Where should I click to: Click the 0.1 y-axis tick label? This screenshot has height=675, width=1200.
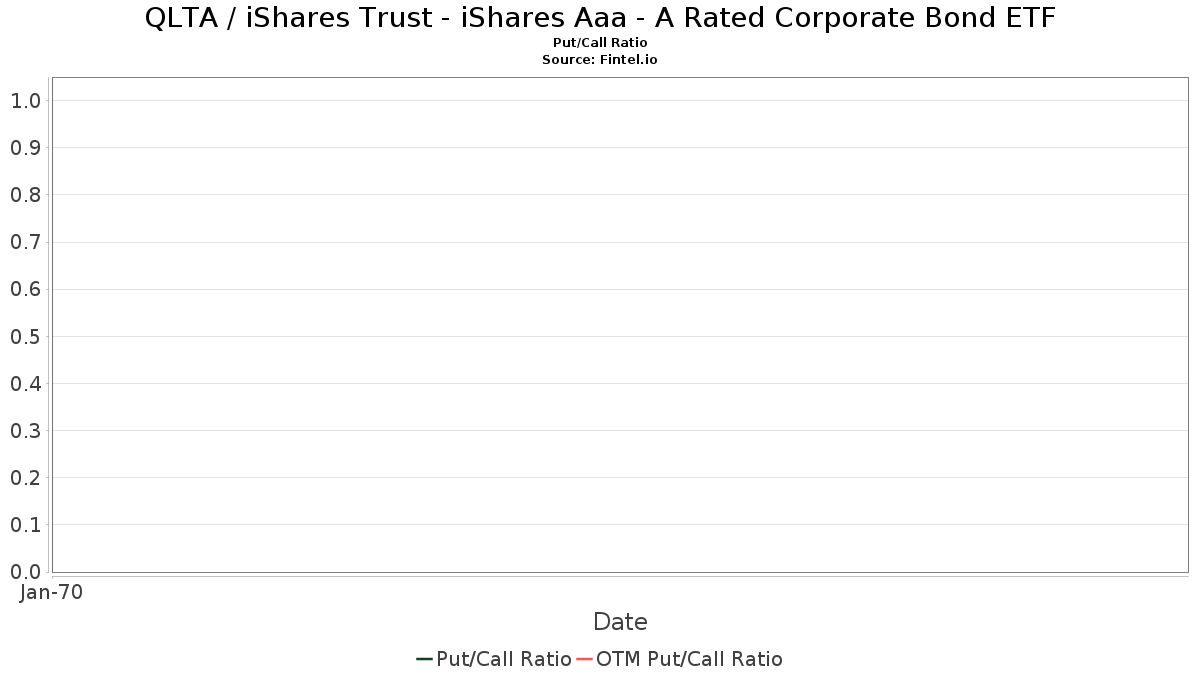point(26,525)
